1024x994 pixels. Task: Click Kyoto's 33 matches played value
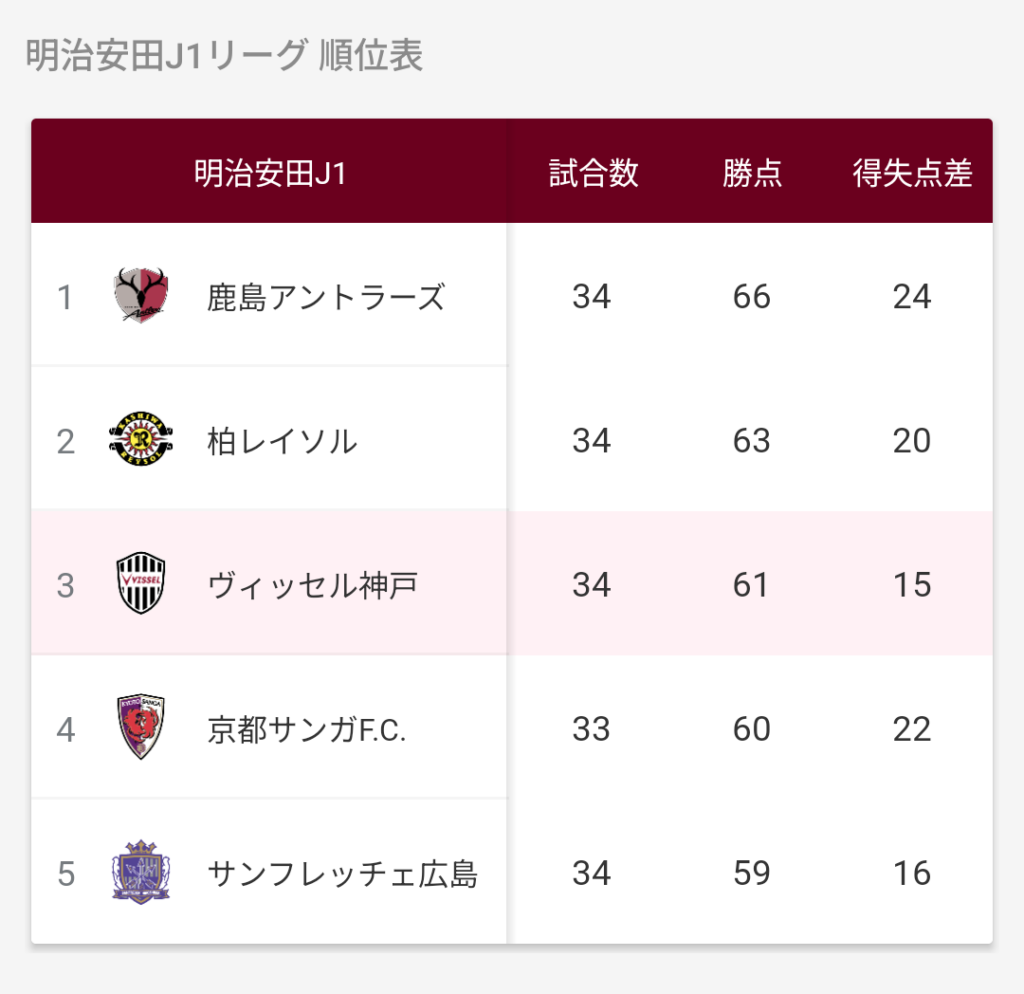pyautogui.click(x=592, y=729)
